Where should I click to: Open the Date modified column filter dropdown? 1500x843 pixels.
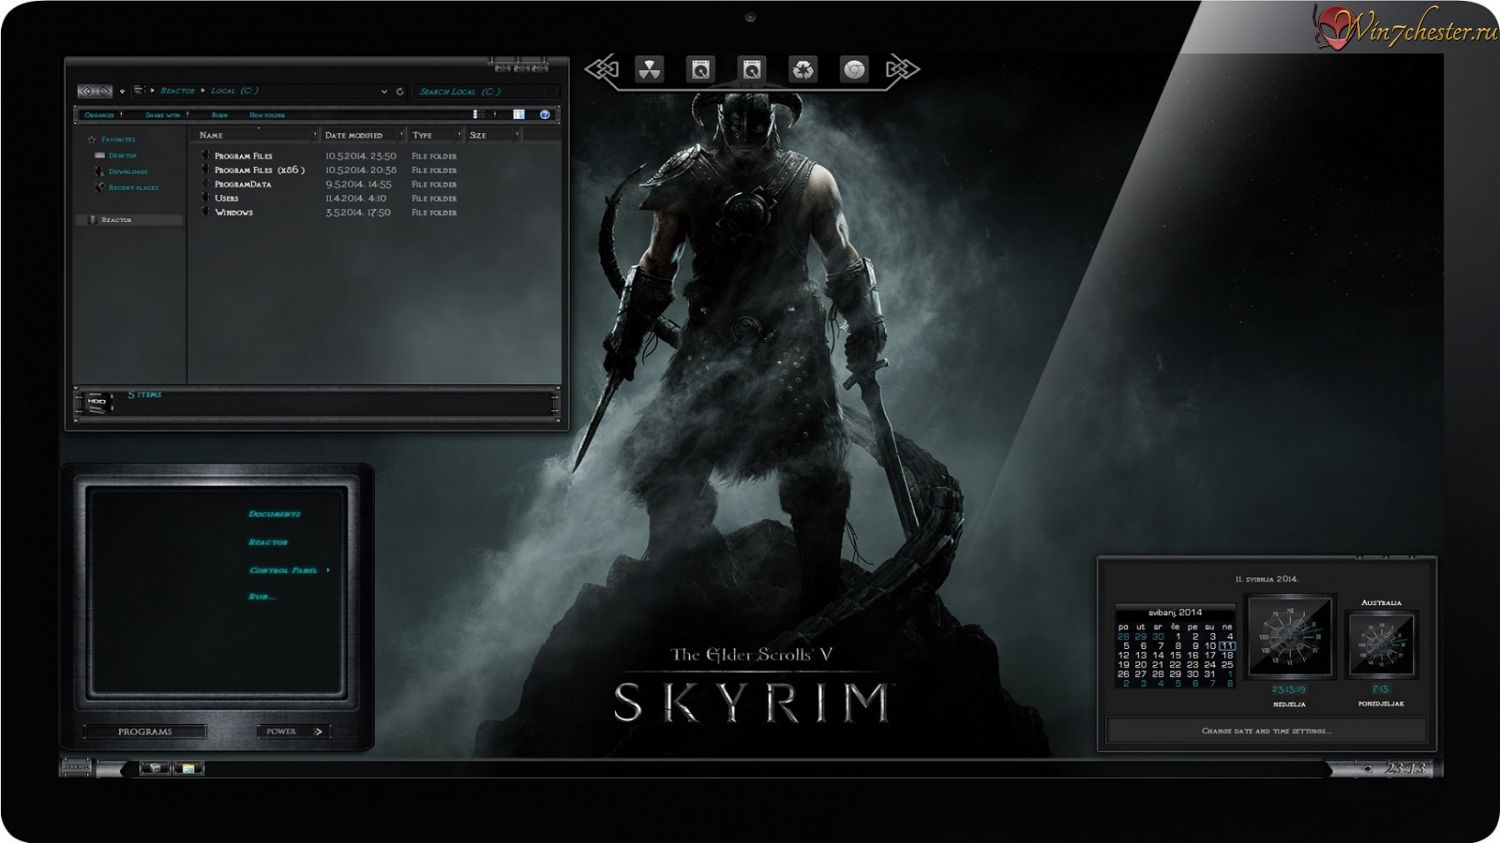402,135
